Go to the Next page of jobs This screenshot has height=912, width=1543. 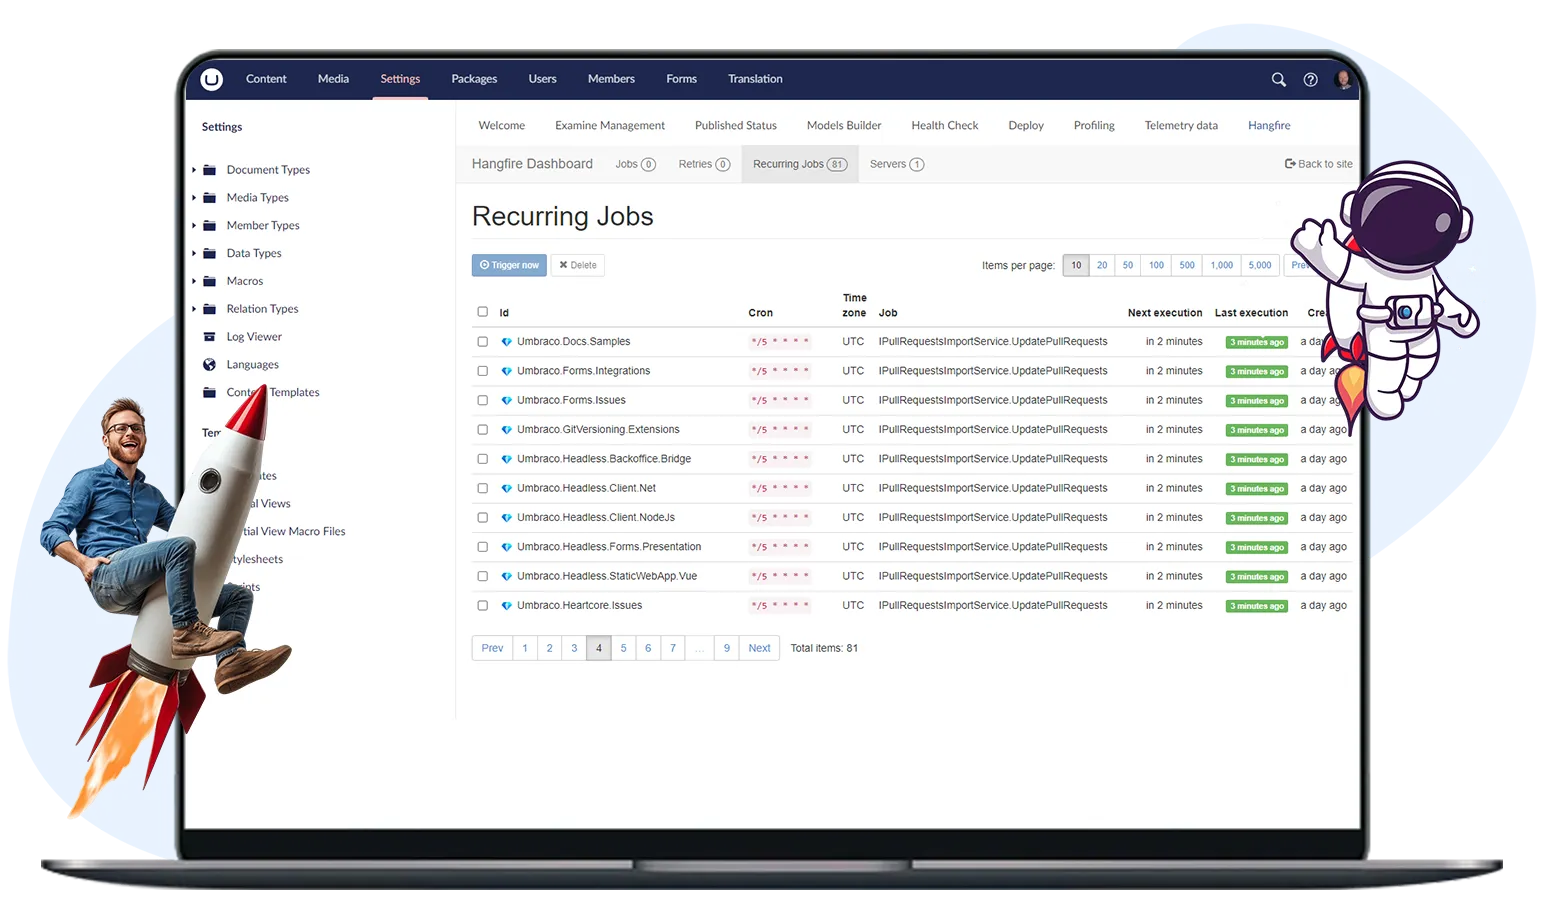pyautogui.click(x=759, y=648)
